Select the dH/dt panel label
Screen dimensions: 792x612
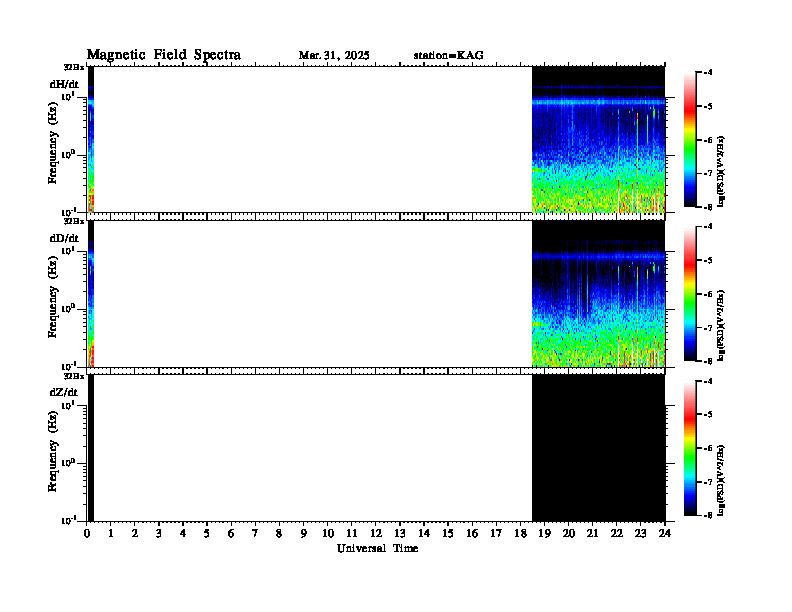(x=64, y=84)
